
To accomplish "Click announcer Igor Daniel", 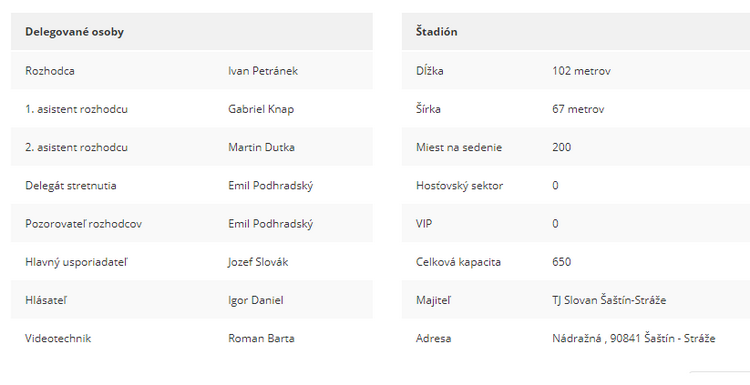I will [x=255, y=300].
